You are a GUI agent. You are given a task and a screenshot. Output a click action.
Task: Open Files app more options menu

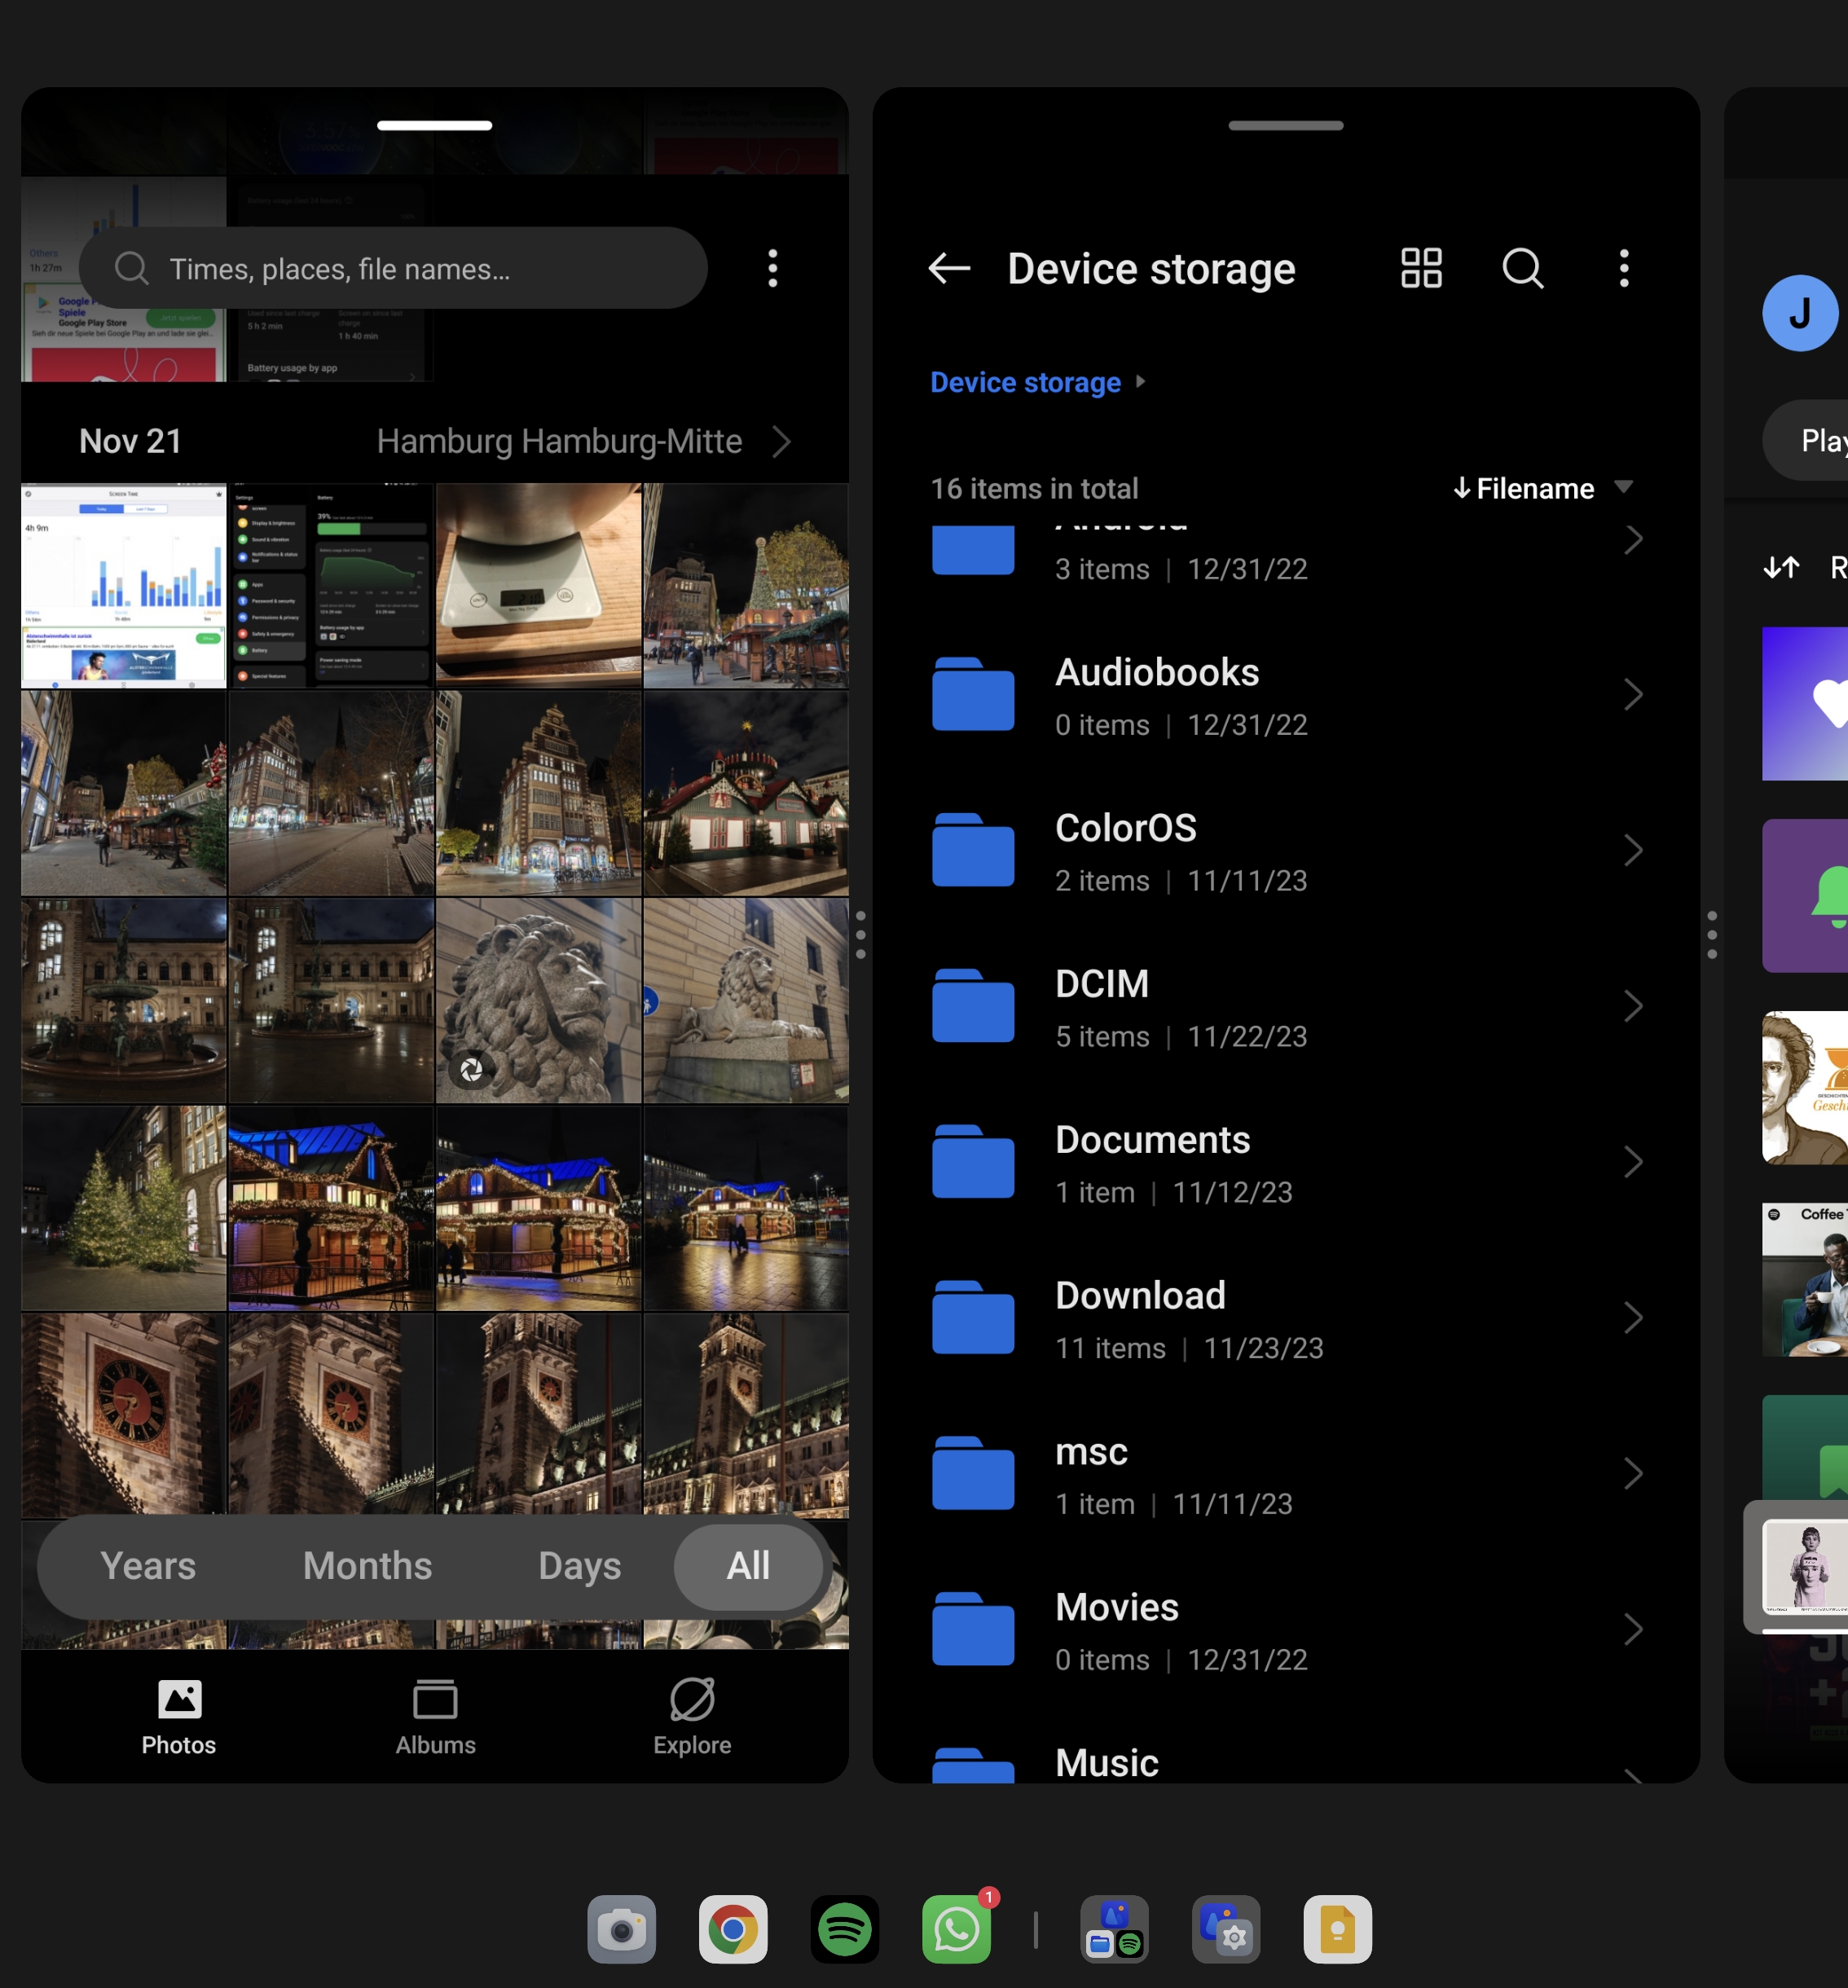point(1624,268)
